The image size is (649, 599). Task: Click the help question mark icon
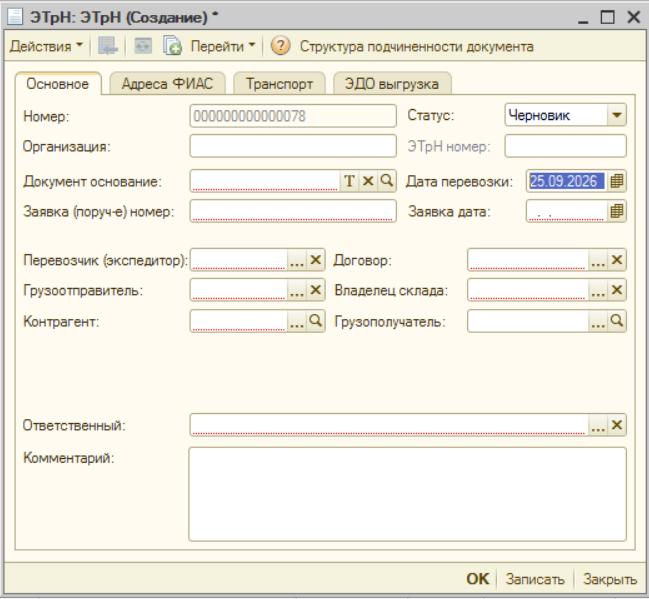click(280, 46)
